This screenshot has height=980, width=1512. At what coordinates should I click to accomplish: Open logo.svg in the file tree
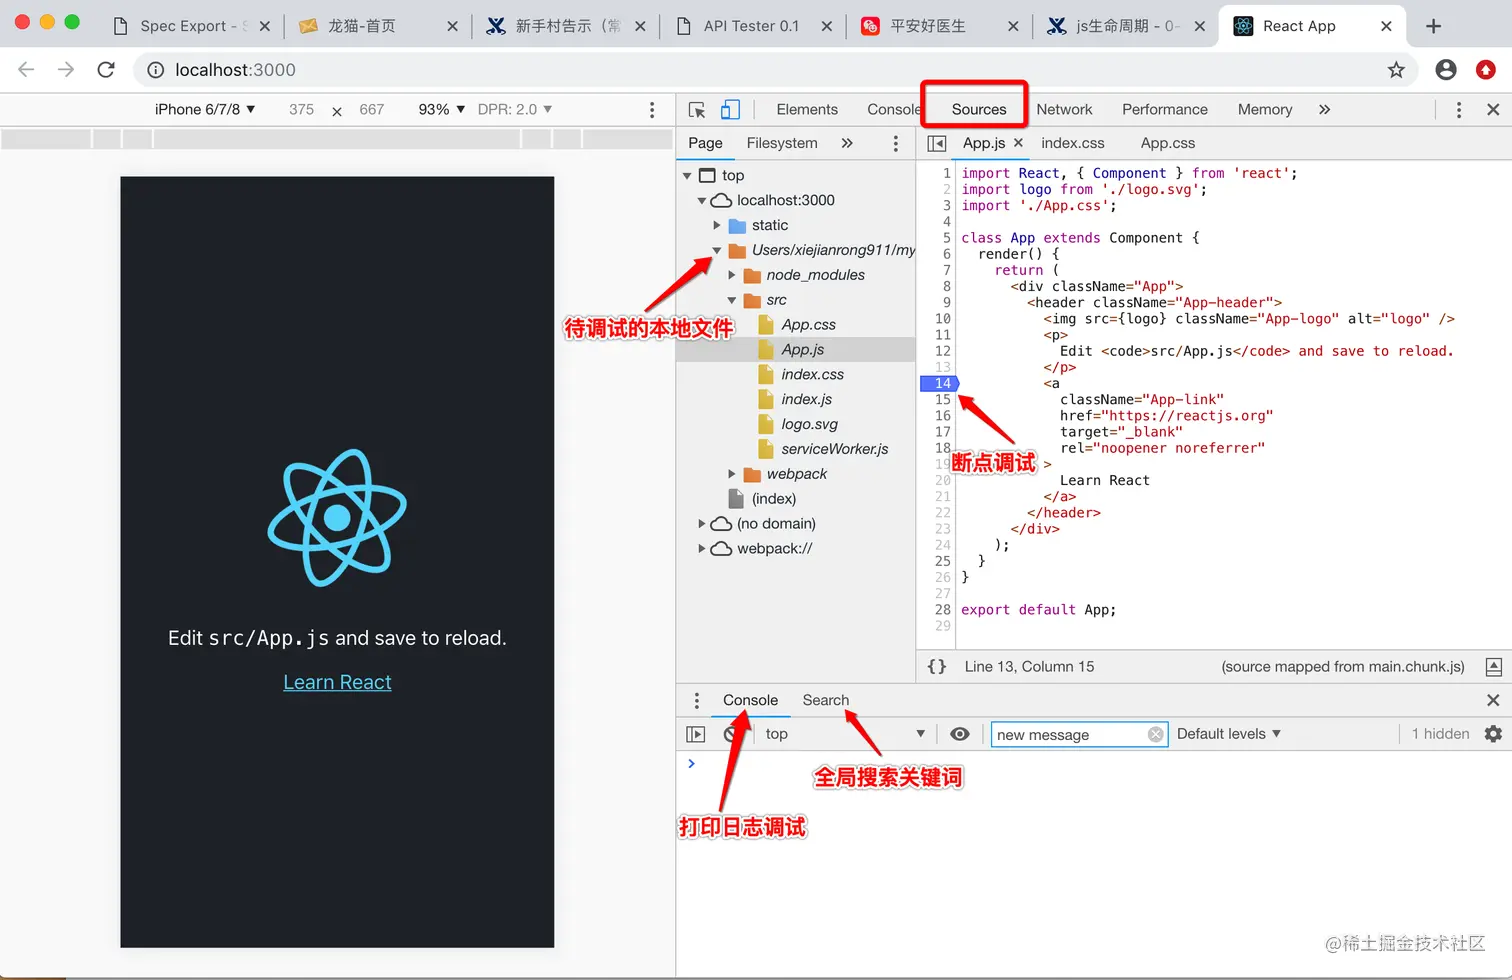point(809,424)
